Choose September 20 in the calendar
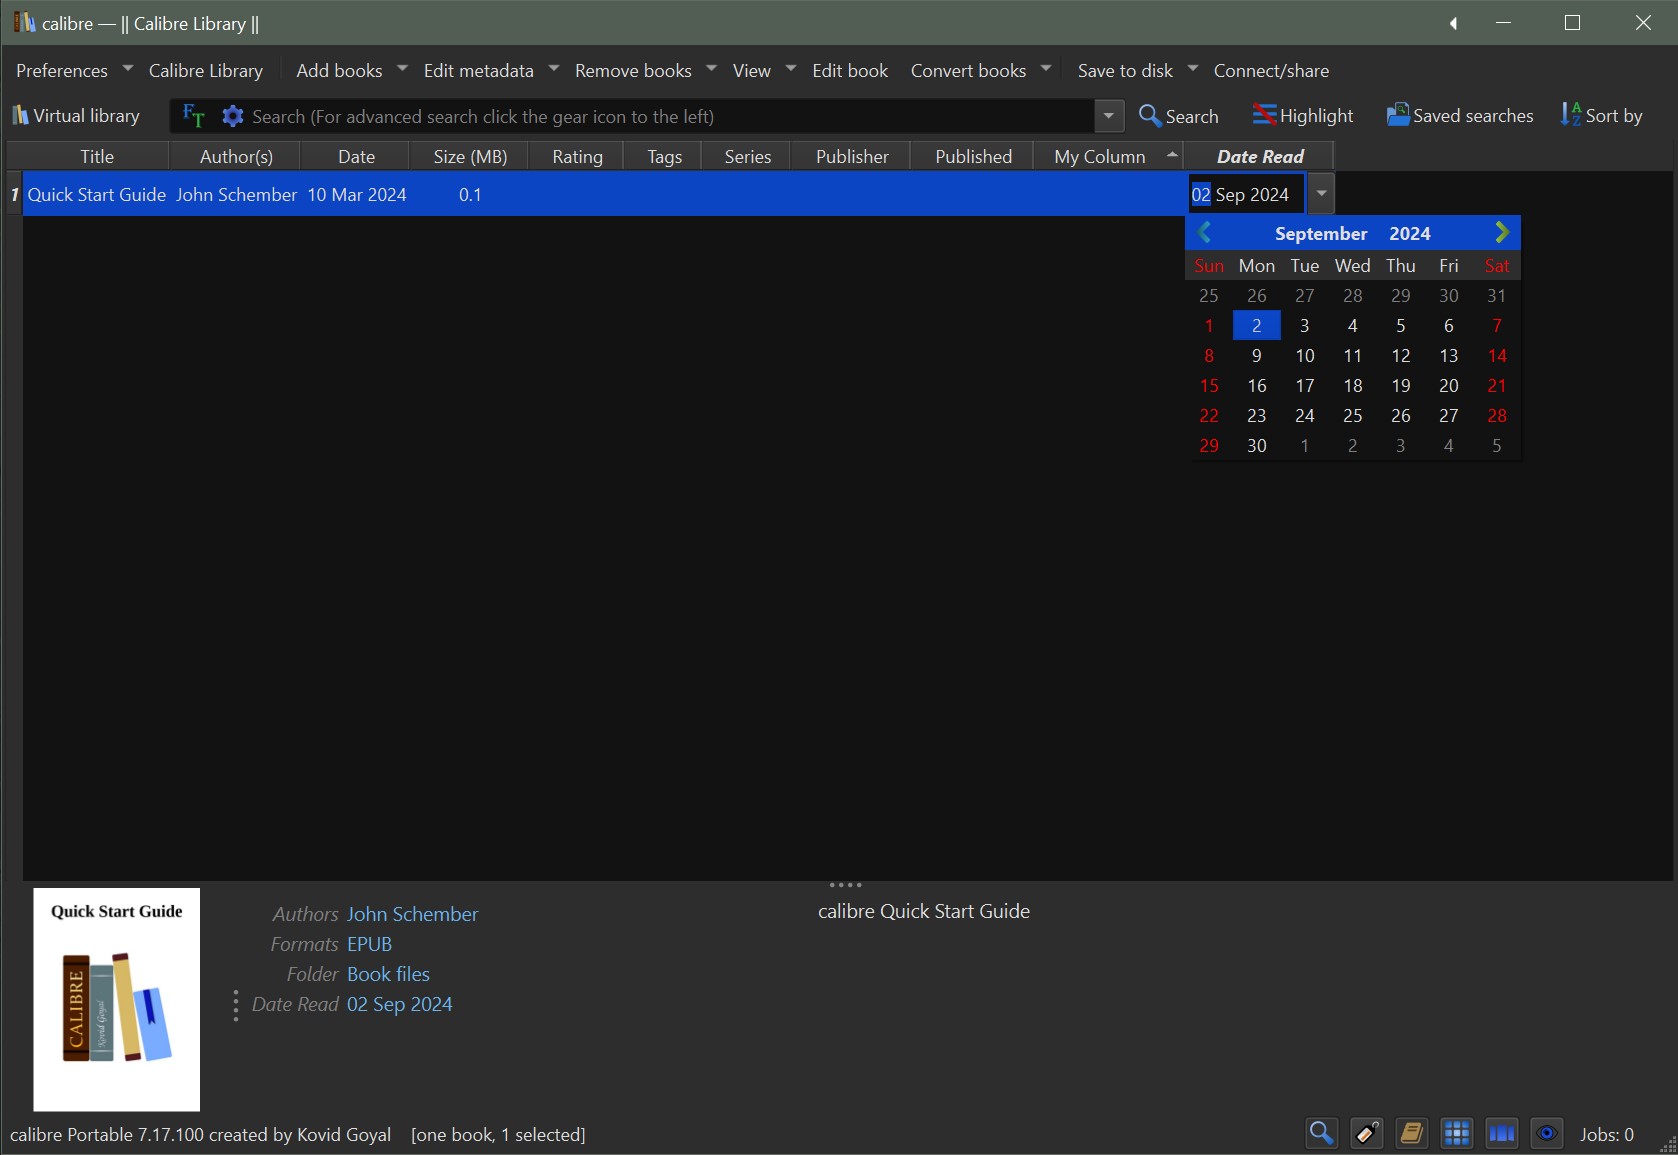This screenshot has width=1678, height=1155. (1449, 386)
